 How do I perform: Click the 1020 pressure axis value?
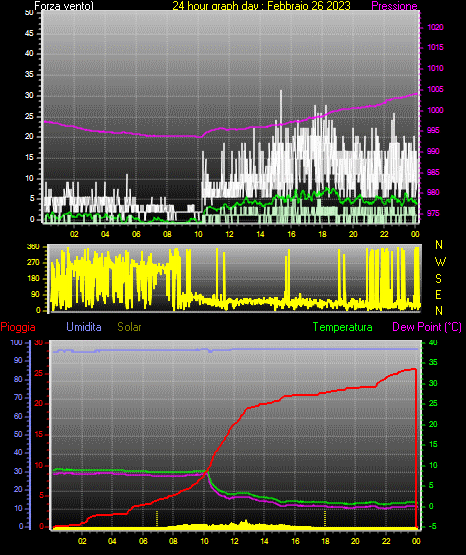436,27
